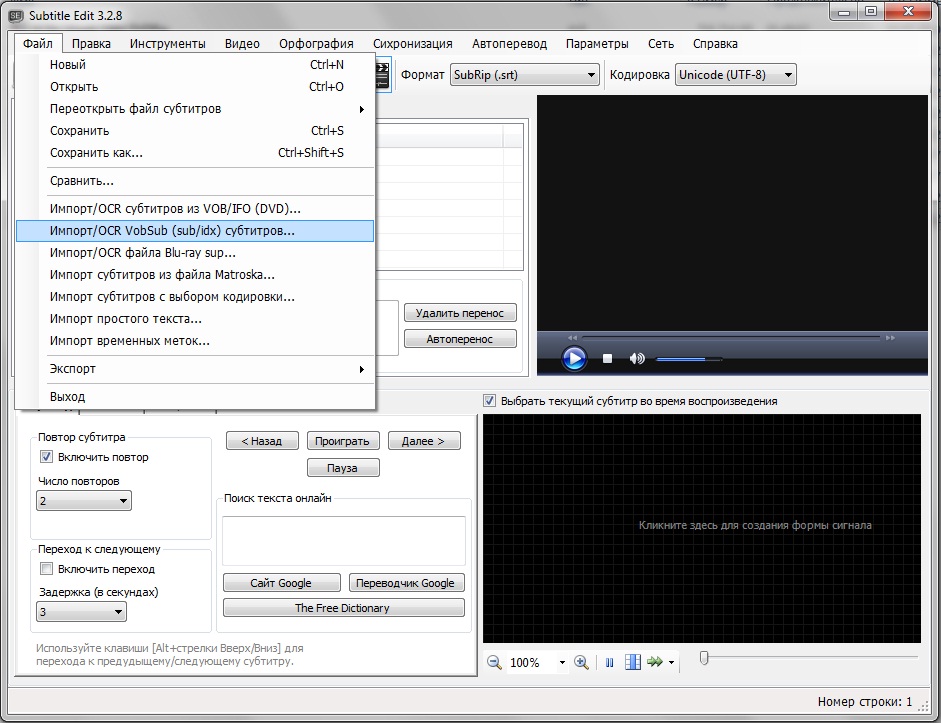
Task: Click the video volume slider
Action: point(688,359)
